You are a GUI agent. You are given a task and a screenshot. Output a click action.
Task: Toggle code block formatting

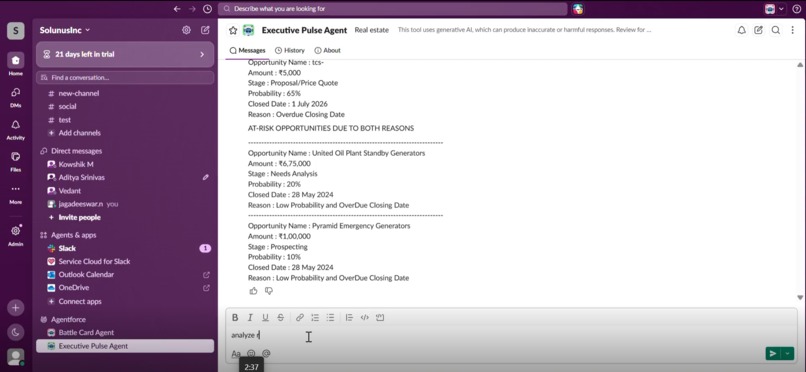pos(380,318)
